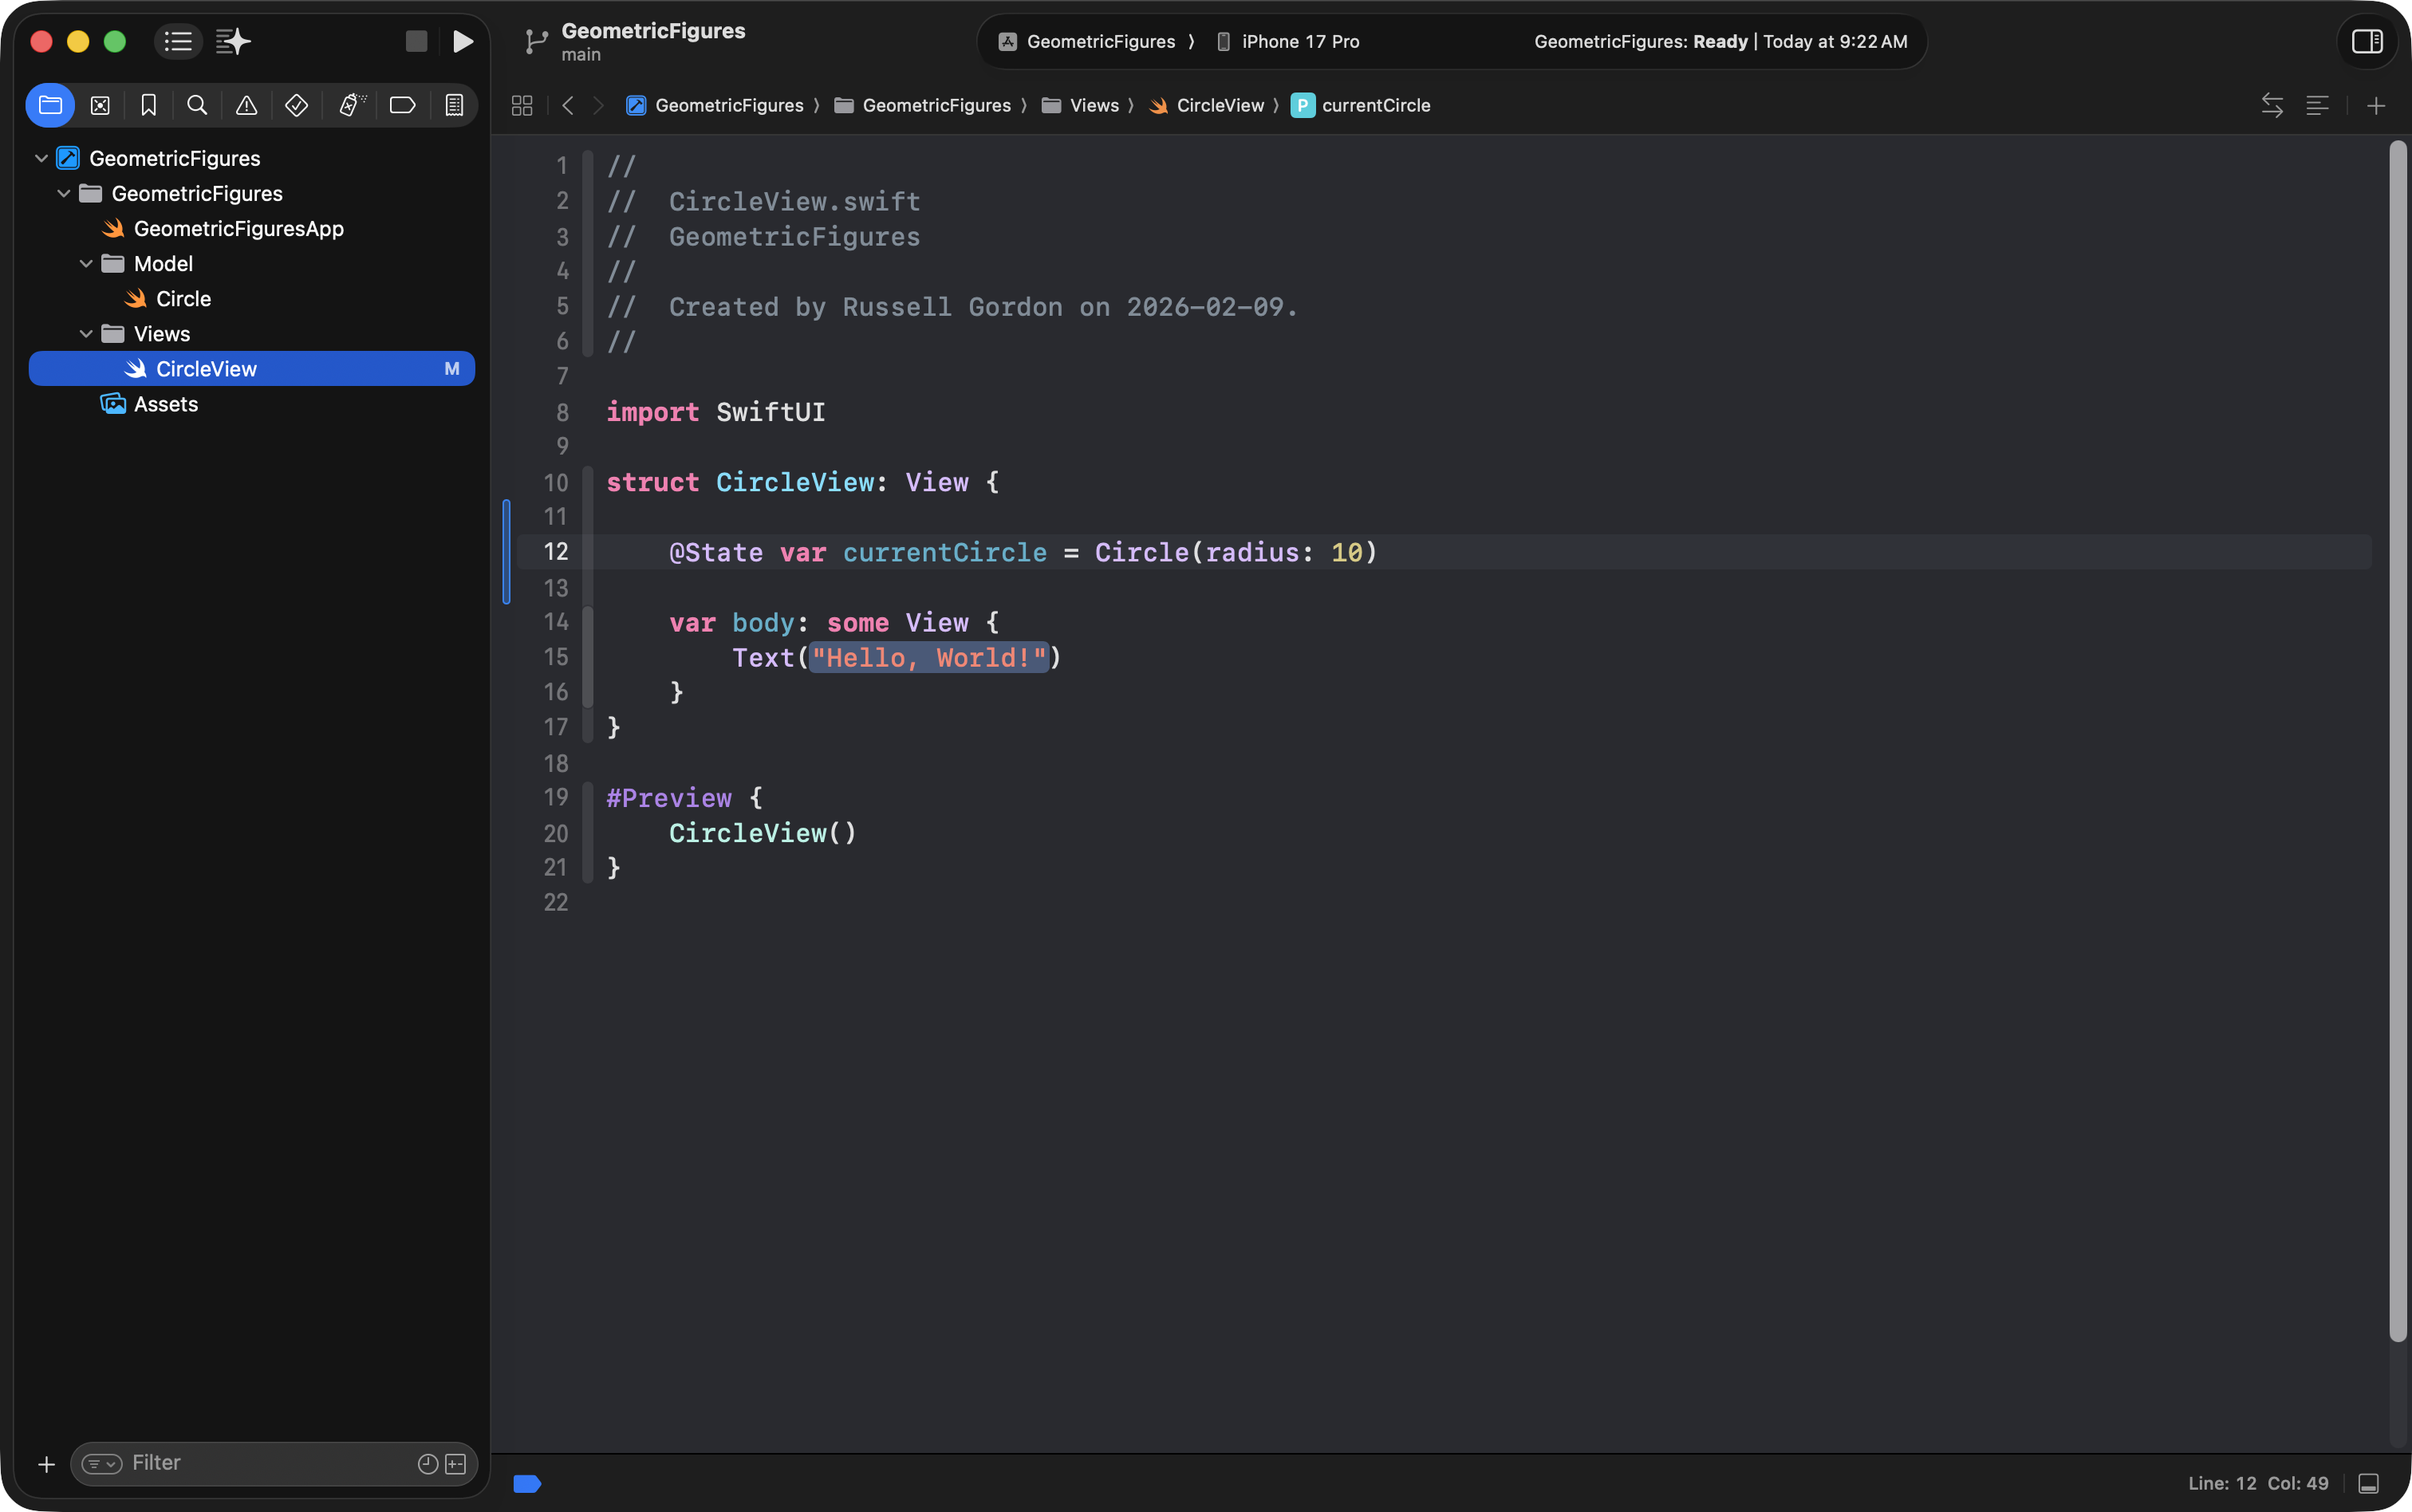Collapse the Model folder
The width and height of the screenshot is (2412, 1512).
click(86, 264)
